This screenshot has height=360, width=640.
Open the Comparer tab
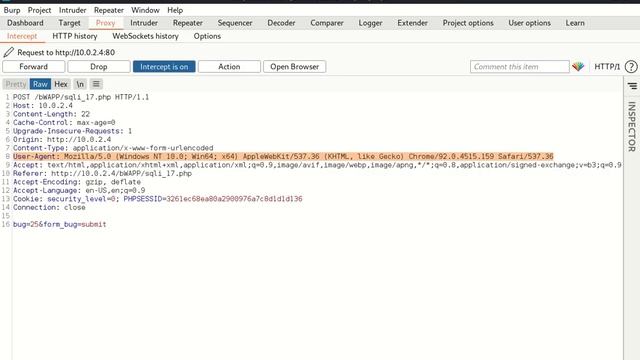pyautogui.click(x=327, y=23)
